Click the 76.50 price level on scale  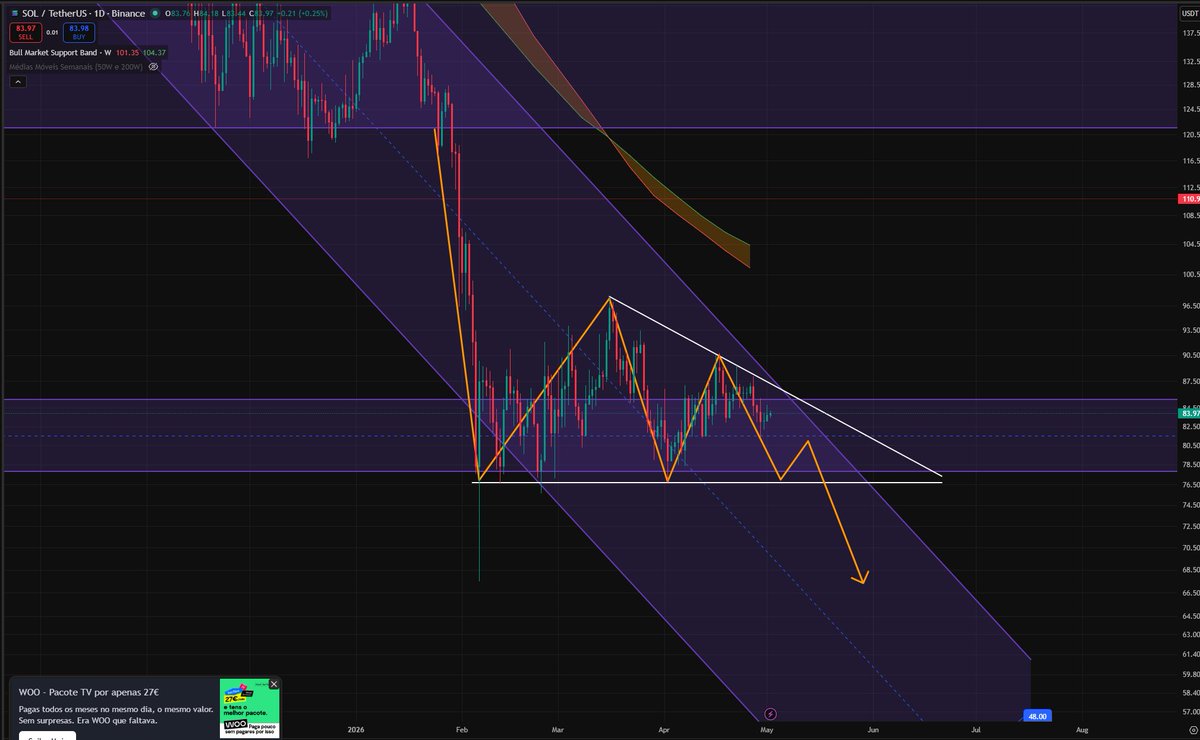pos(1190,485)
